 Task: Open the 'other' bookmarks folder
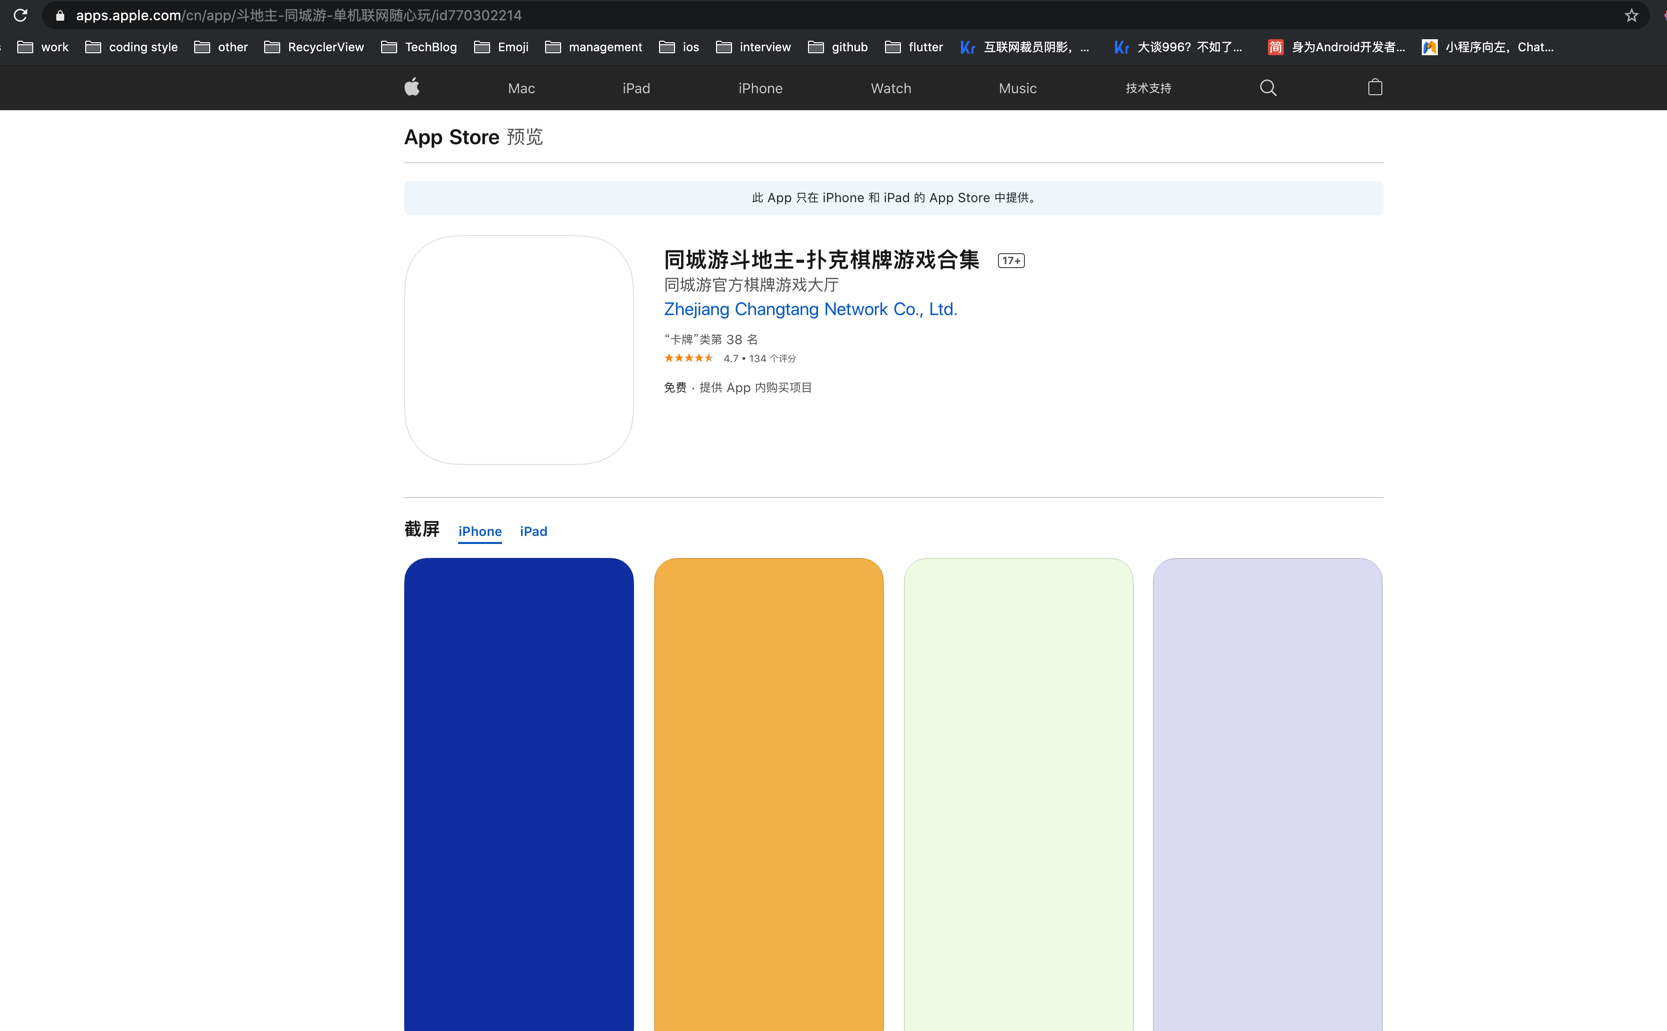click(x=221, y=47)
